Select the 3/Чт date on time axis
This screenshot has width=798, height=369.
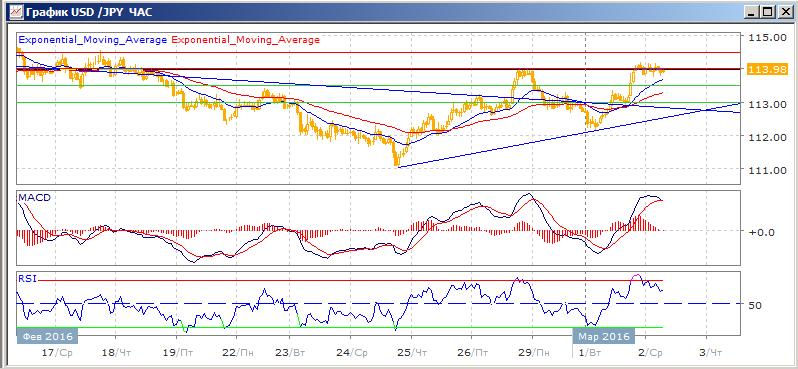click(x=710, y=352)
